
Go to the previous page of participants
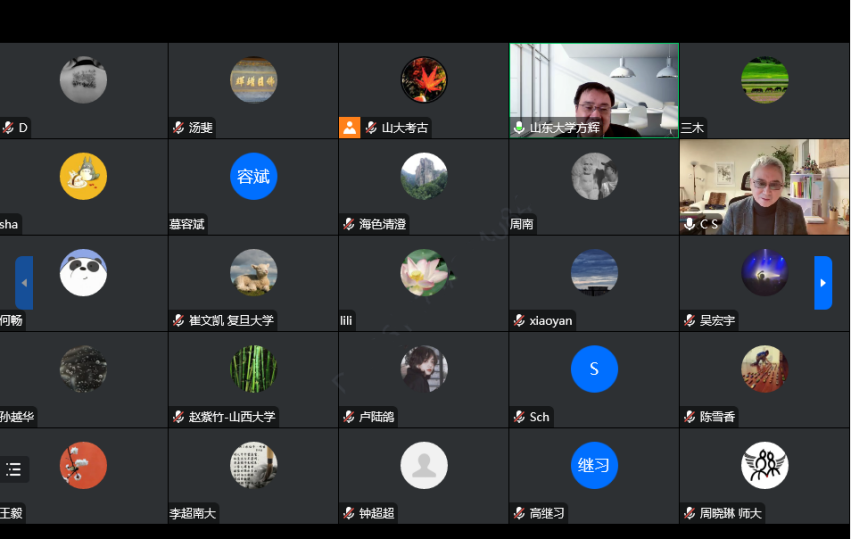[x=24, y=283]
